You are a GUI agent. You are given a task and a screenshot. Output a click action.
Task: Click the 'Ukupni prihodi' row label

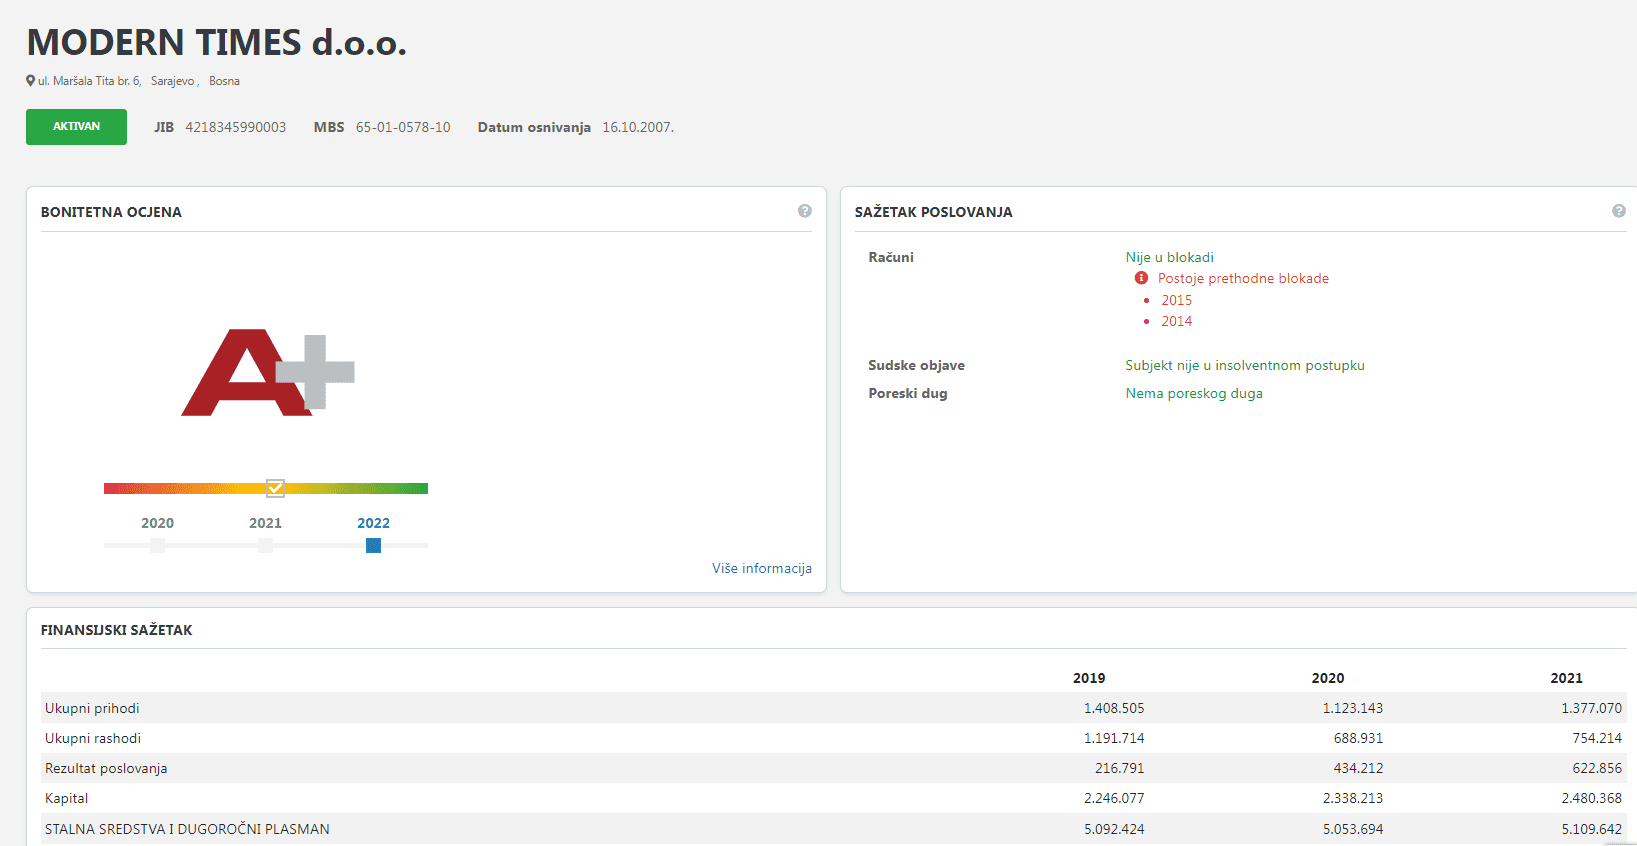point(92,708)
